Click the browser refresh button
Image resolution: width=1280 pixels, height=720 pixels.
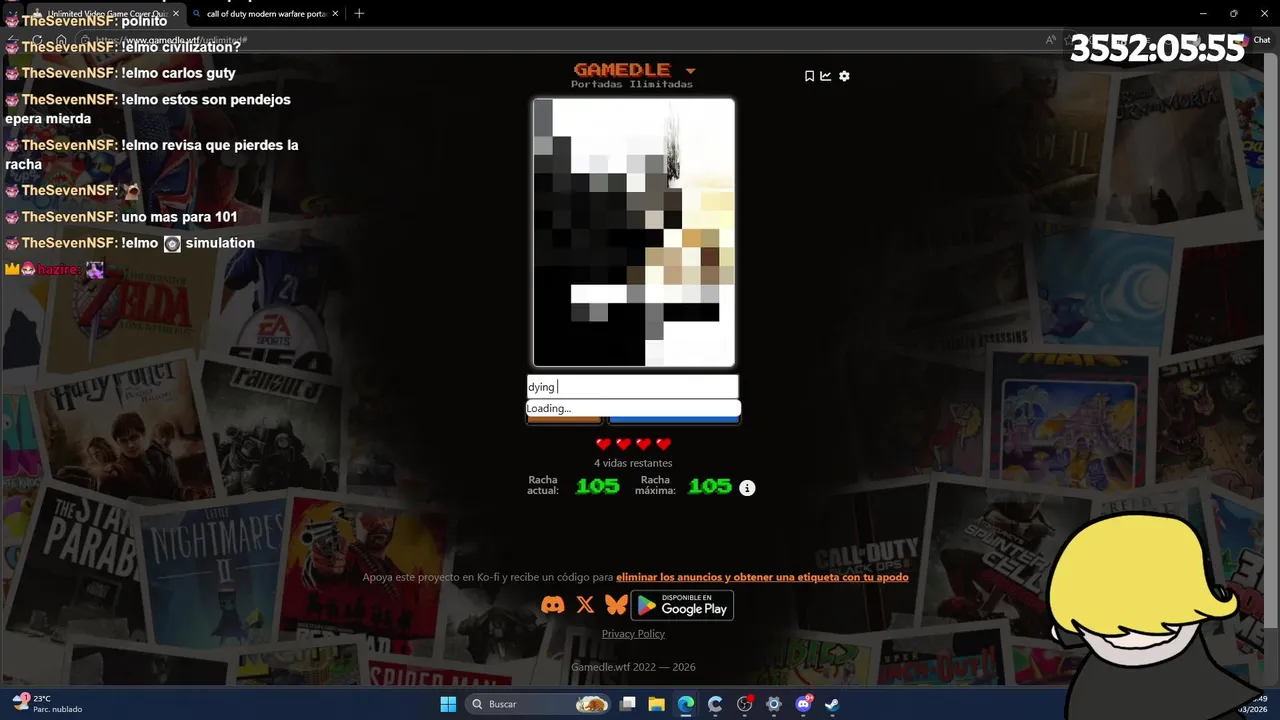(x=38, y=41)
